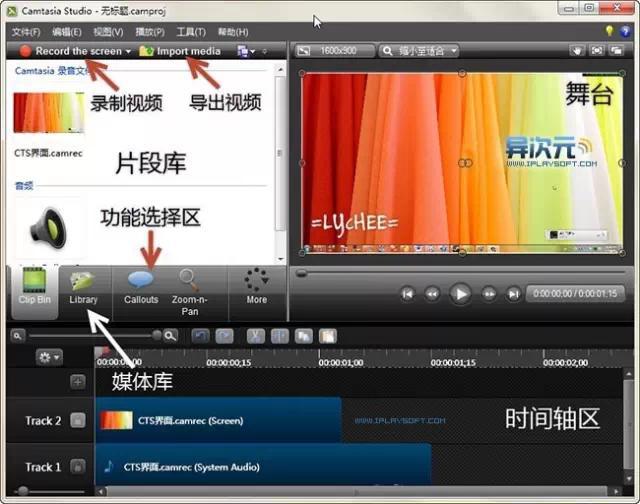Image resolution: width=640 pixels, height=504 pixels.
Task: Click the timeline zoom in magnifier
Action: tap(171, 336)
